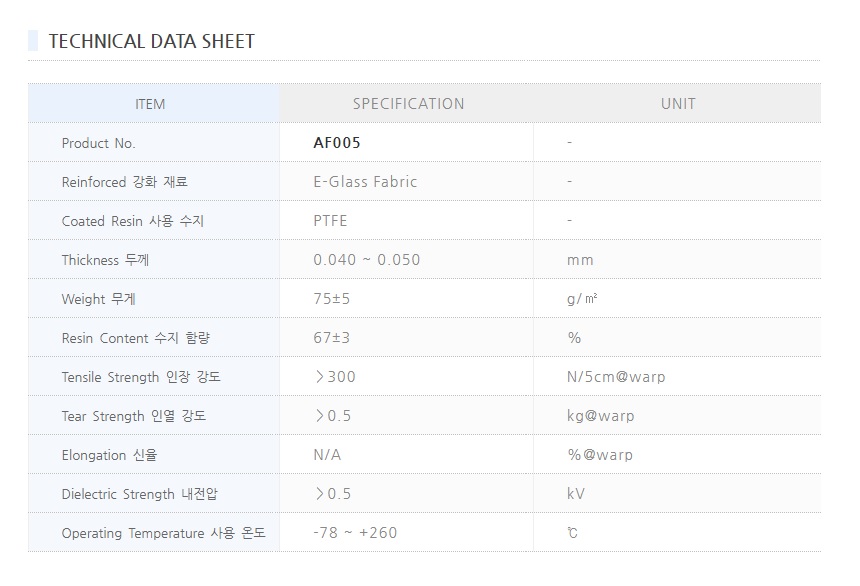Select the E-Glass Fabric specification cell
Screen dimensions: 860x586
365,182
